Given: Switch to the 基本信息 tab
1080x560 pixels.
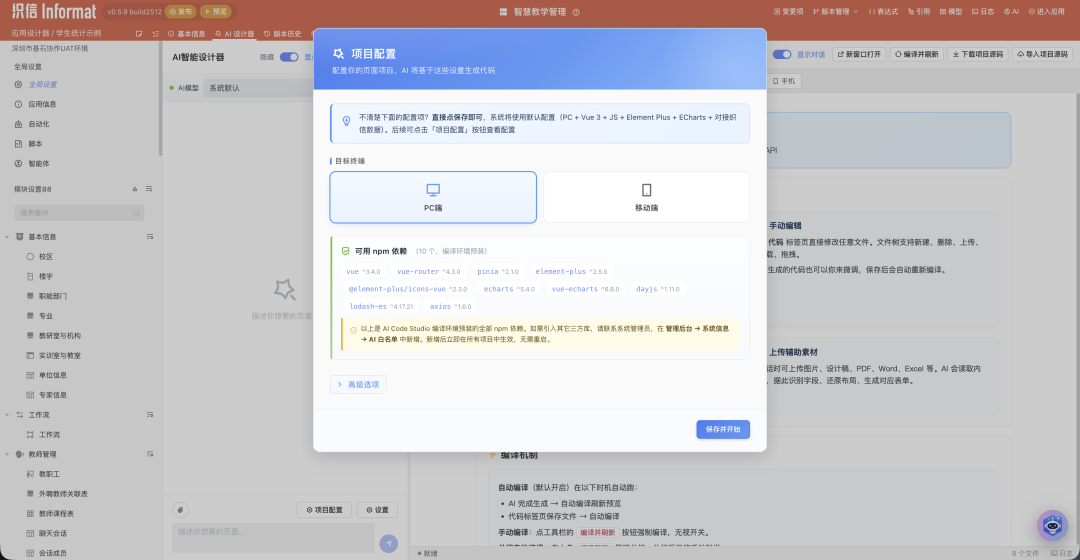Looking at the screenshot, I should (x=187, y=34).
